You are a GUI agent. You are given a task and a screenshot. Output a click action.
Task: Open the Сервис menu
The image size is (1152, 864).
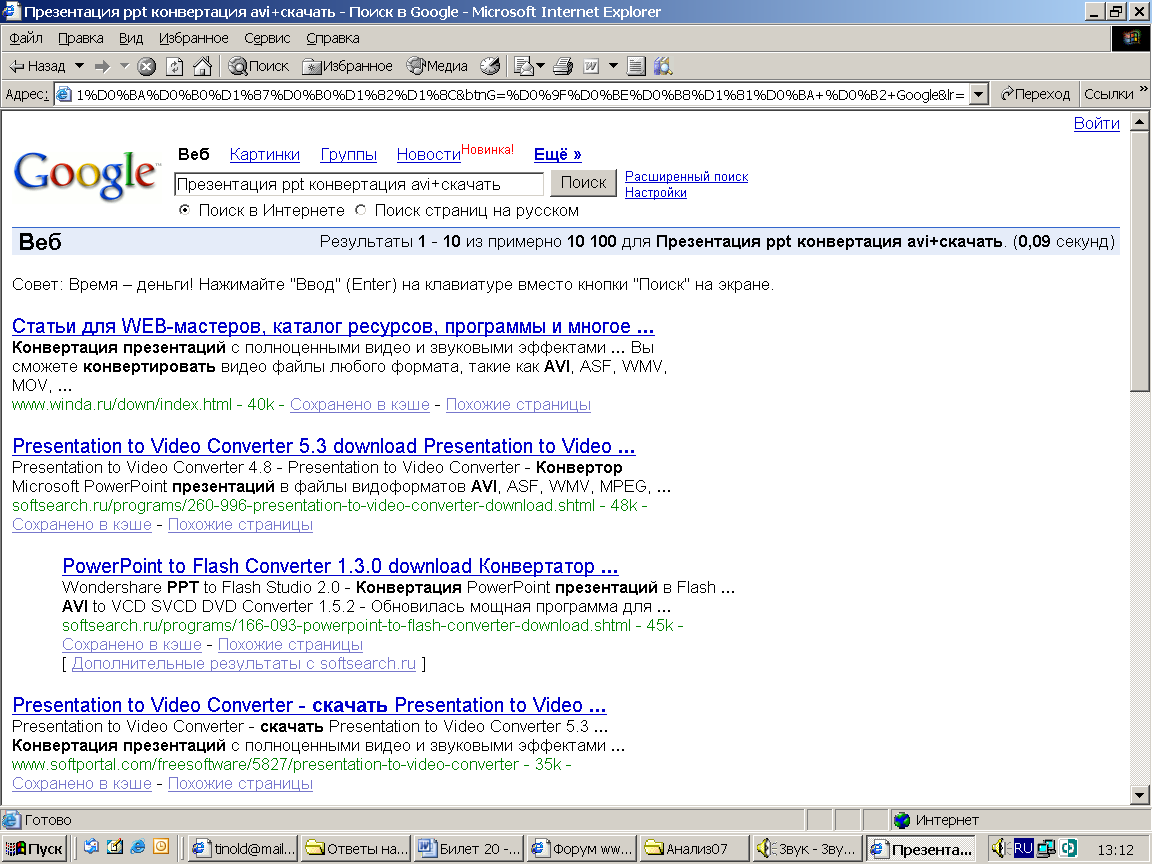pyautogui.click(x=267, y=38)
